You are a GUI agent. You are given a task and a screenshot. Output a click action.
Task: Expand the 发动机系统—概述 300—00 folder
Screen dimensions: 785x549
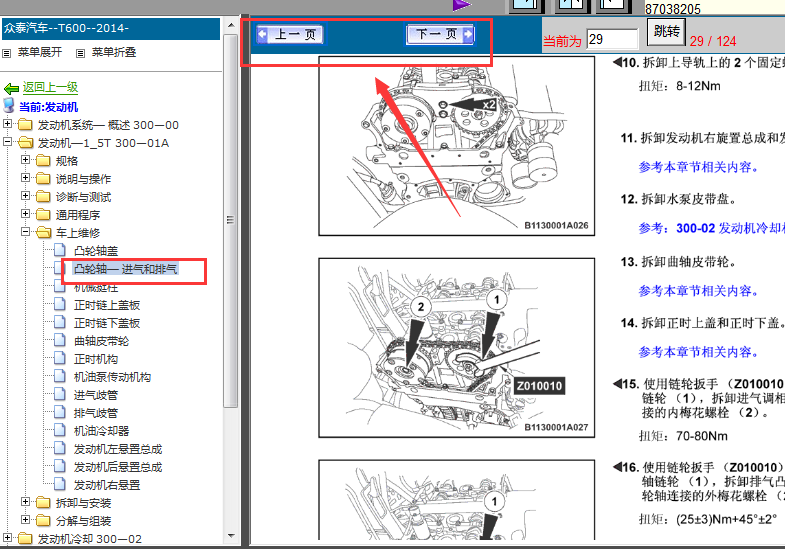coord(7,123)
